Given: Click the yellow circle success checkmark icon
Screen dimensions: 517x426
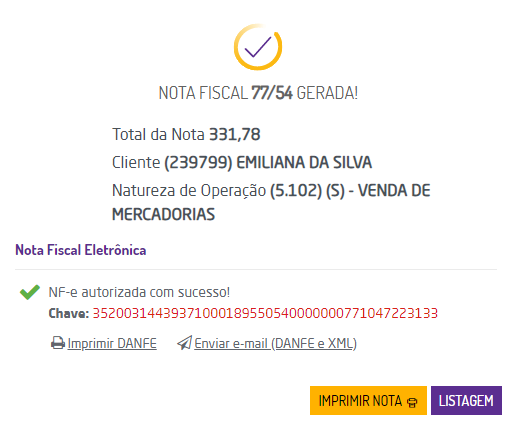Looking at the screenshot, I should (258, 47).
